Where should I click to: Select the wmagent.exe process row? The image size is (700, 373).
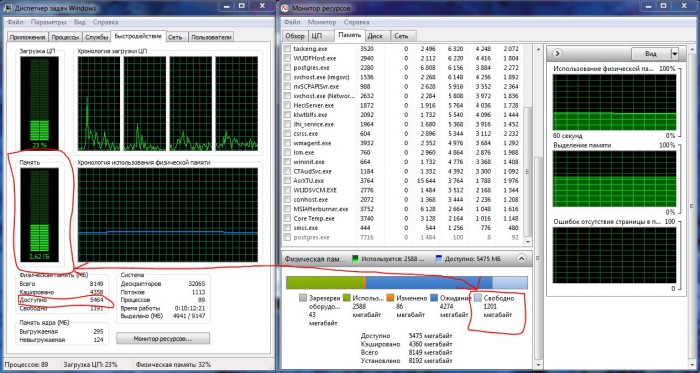pos(403,143)
